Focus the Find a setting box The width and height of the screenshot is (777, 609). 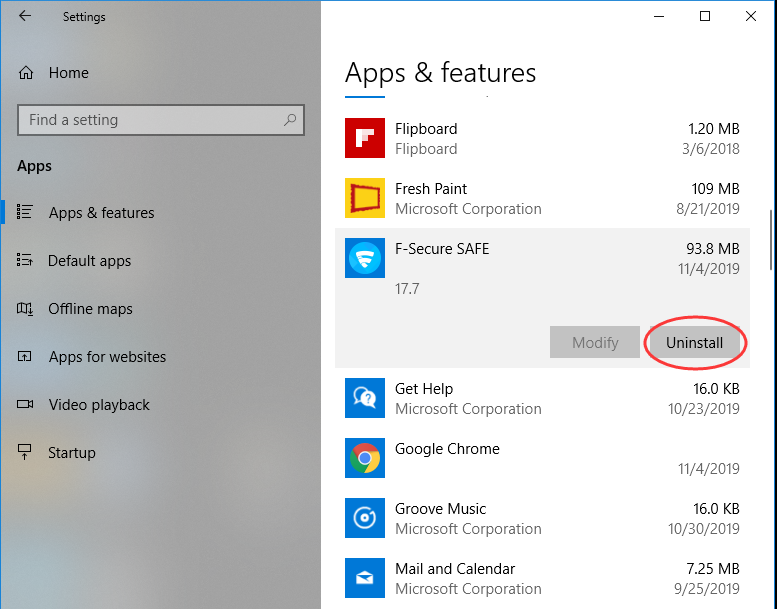(161, 119)
